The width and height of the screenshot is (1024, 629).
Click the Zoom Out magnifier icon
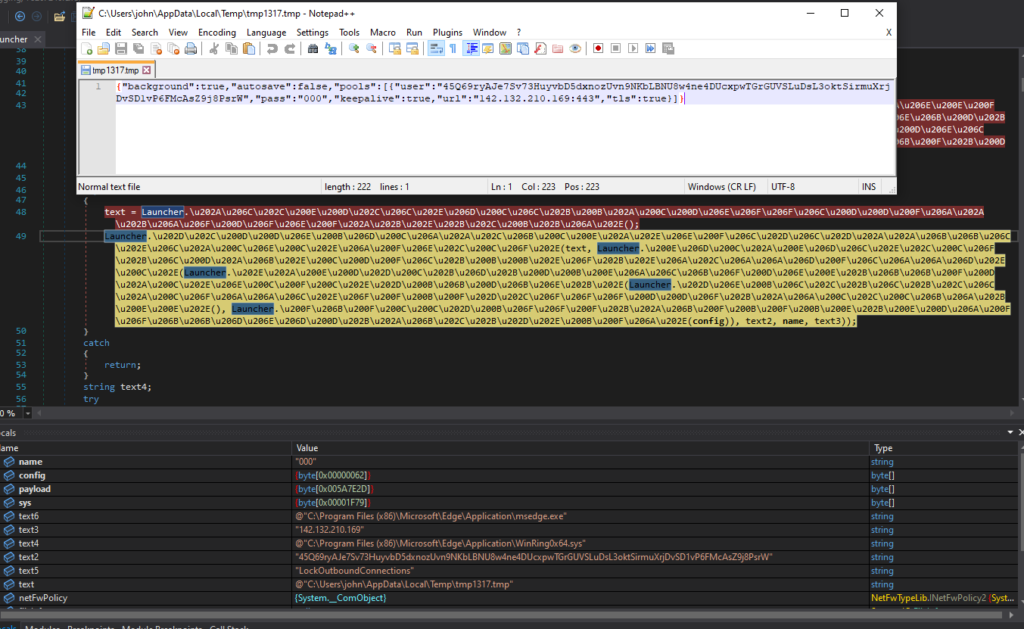(371, 49)
